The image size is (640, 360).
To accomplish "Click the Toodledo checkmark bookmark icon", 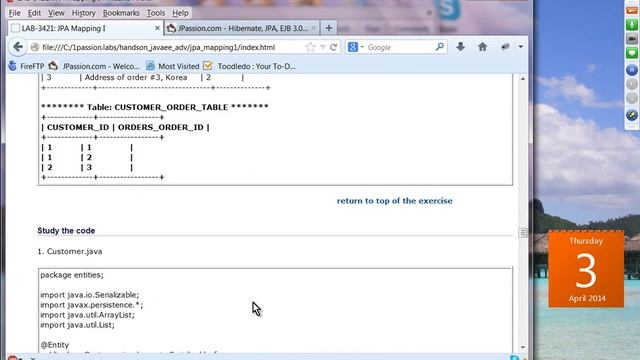I will tap(208, 66).
